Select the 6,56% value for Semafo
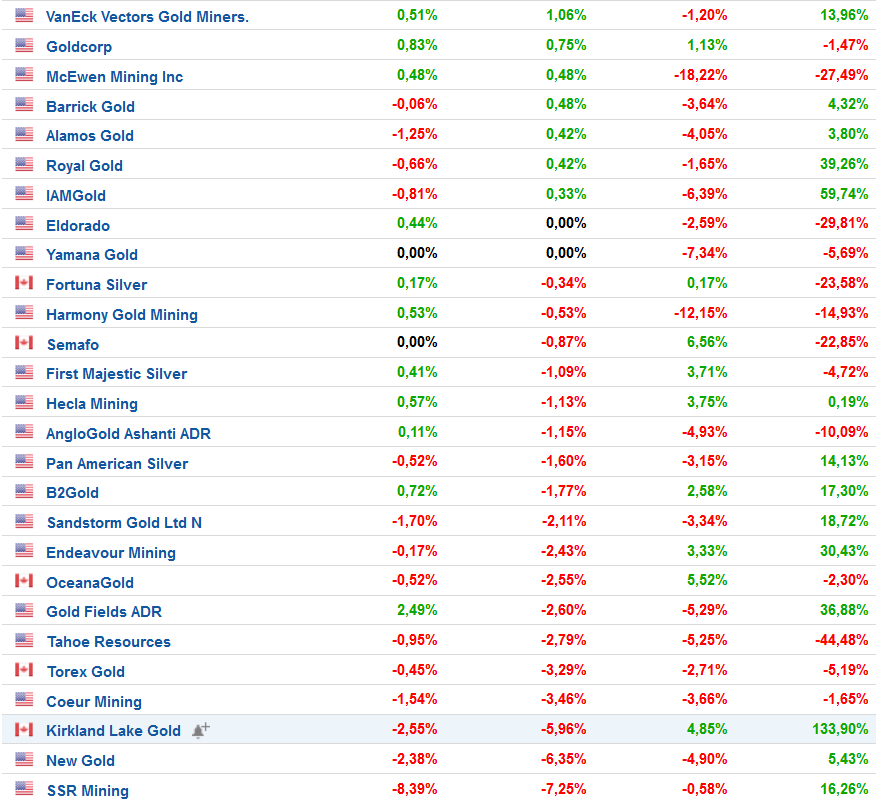 pyautogui.click(x=707, y=342)
